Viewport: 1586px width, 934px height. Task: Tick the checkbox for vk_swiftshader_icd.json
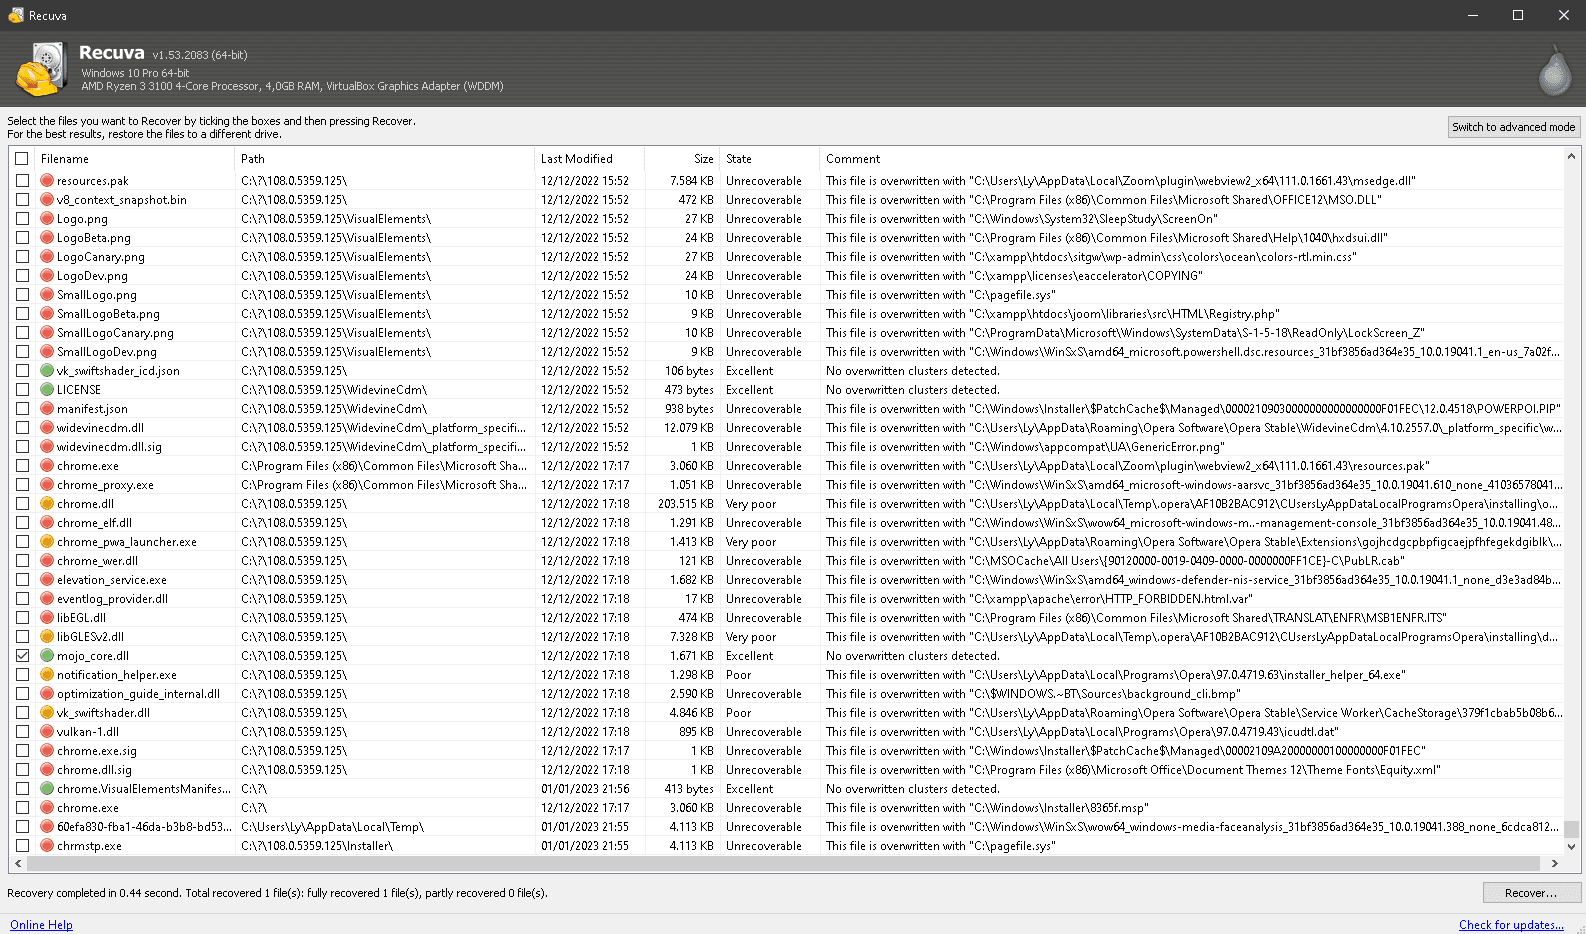pos(22,371)
